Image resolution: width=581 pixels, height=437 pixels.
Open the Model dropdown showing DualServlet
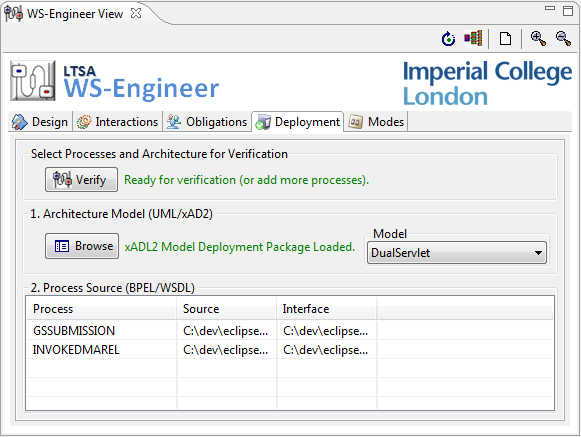456,253
